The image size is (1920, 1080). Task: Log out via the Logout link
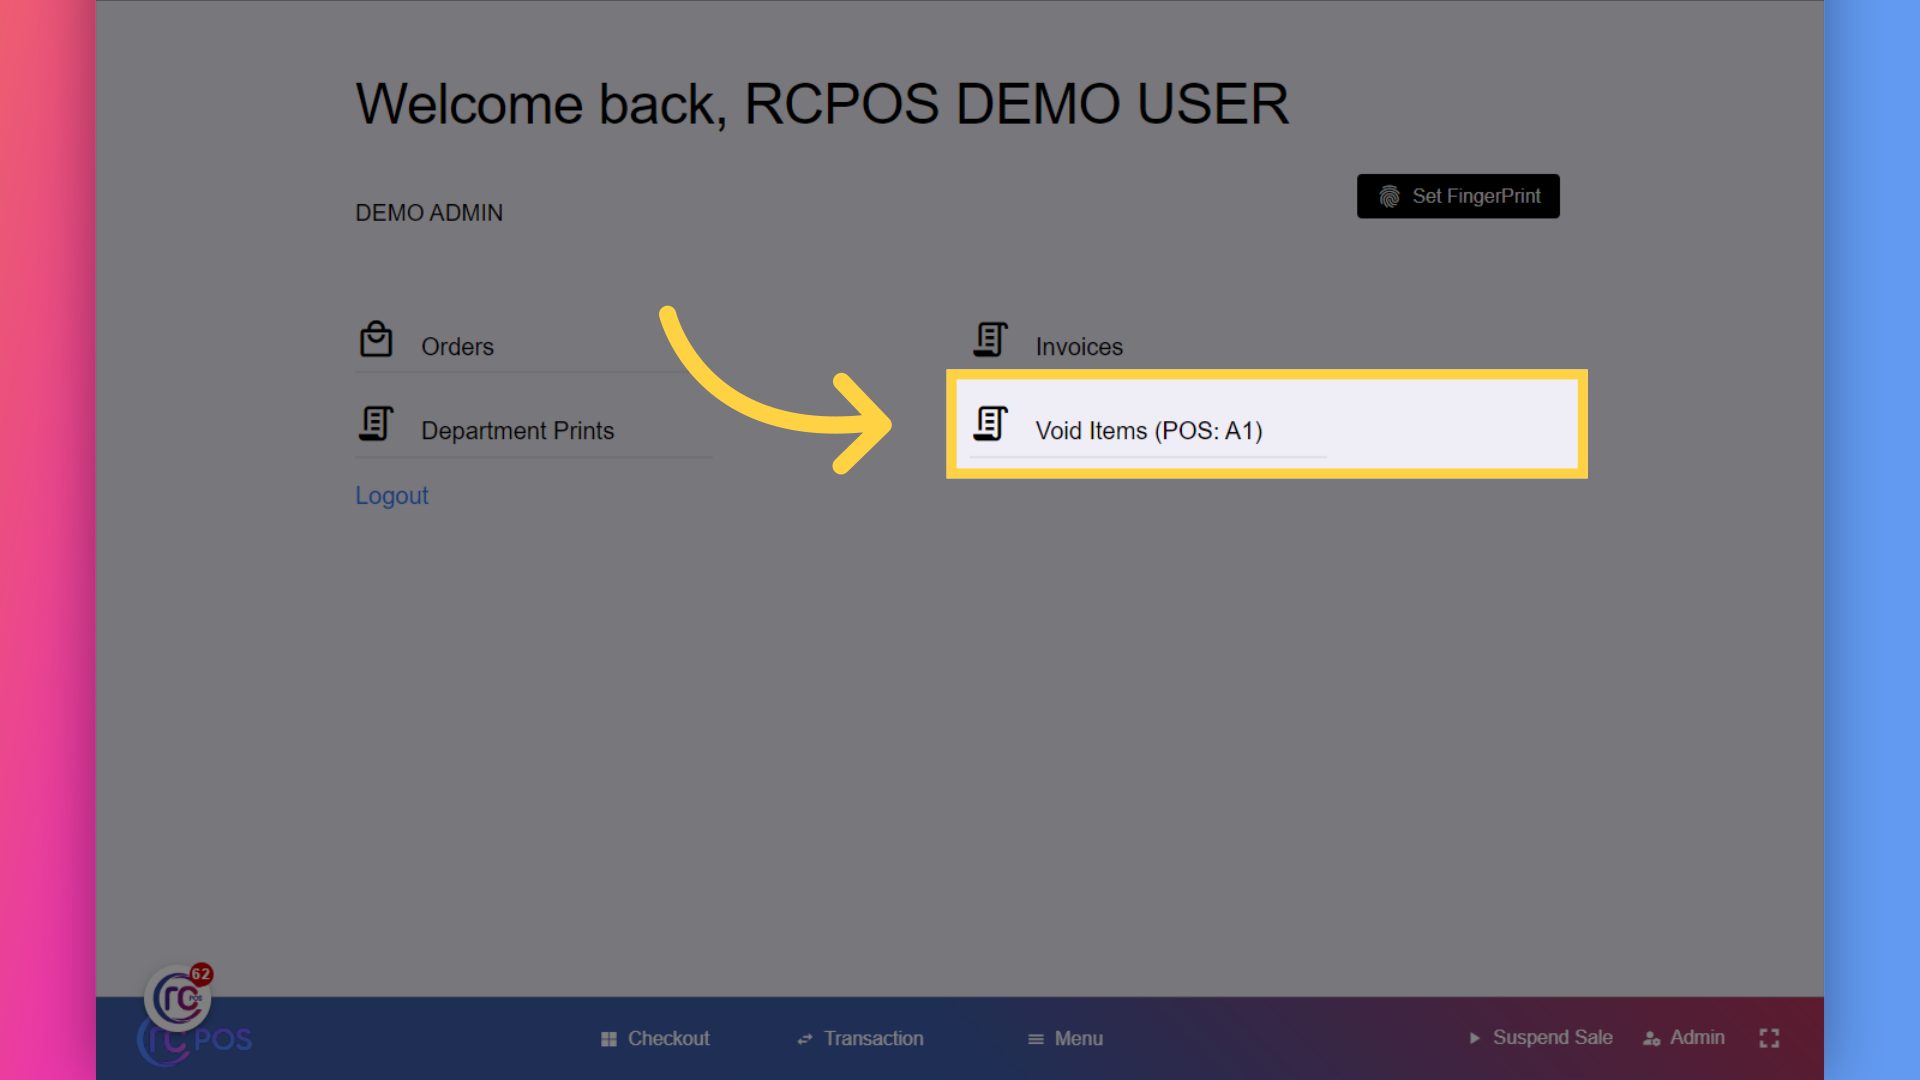(x=392, y=496)
